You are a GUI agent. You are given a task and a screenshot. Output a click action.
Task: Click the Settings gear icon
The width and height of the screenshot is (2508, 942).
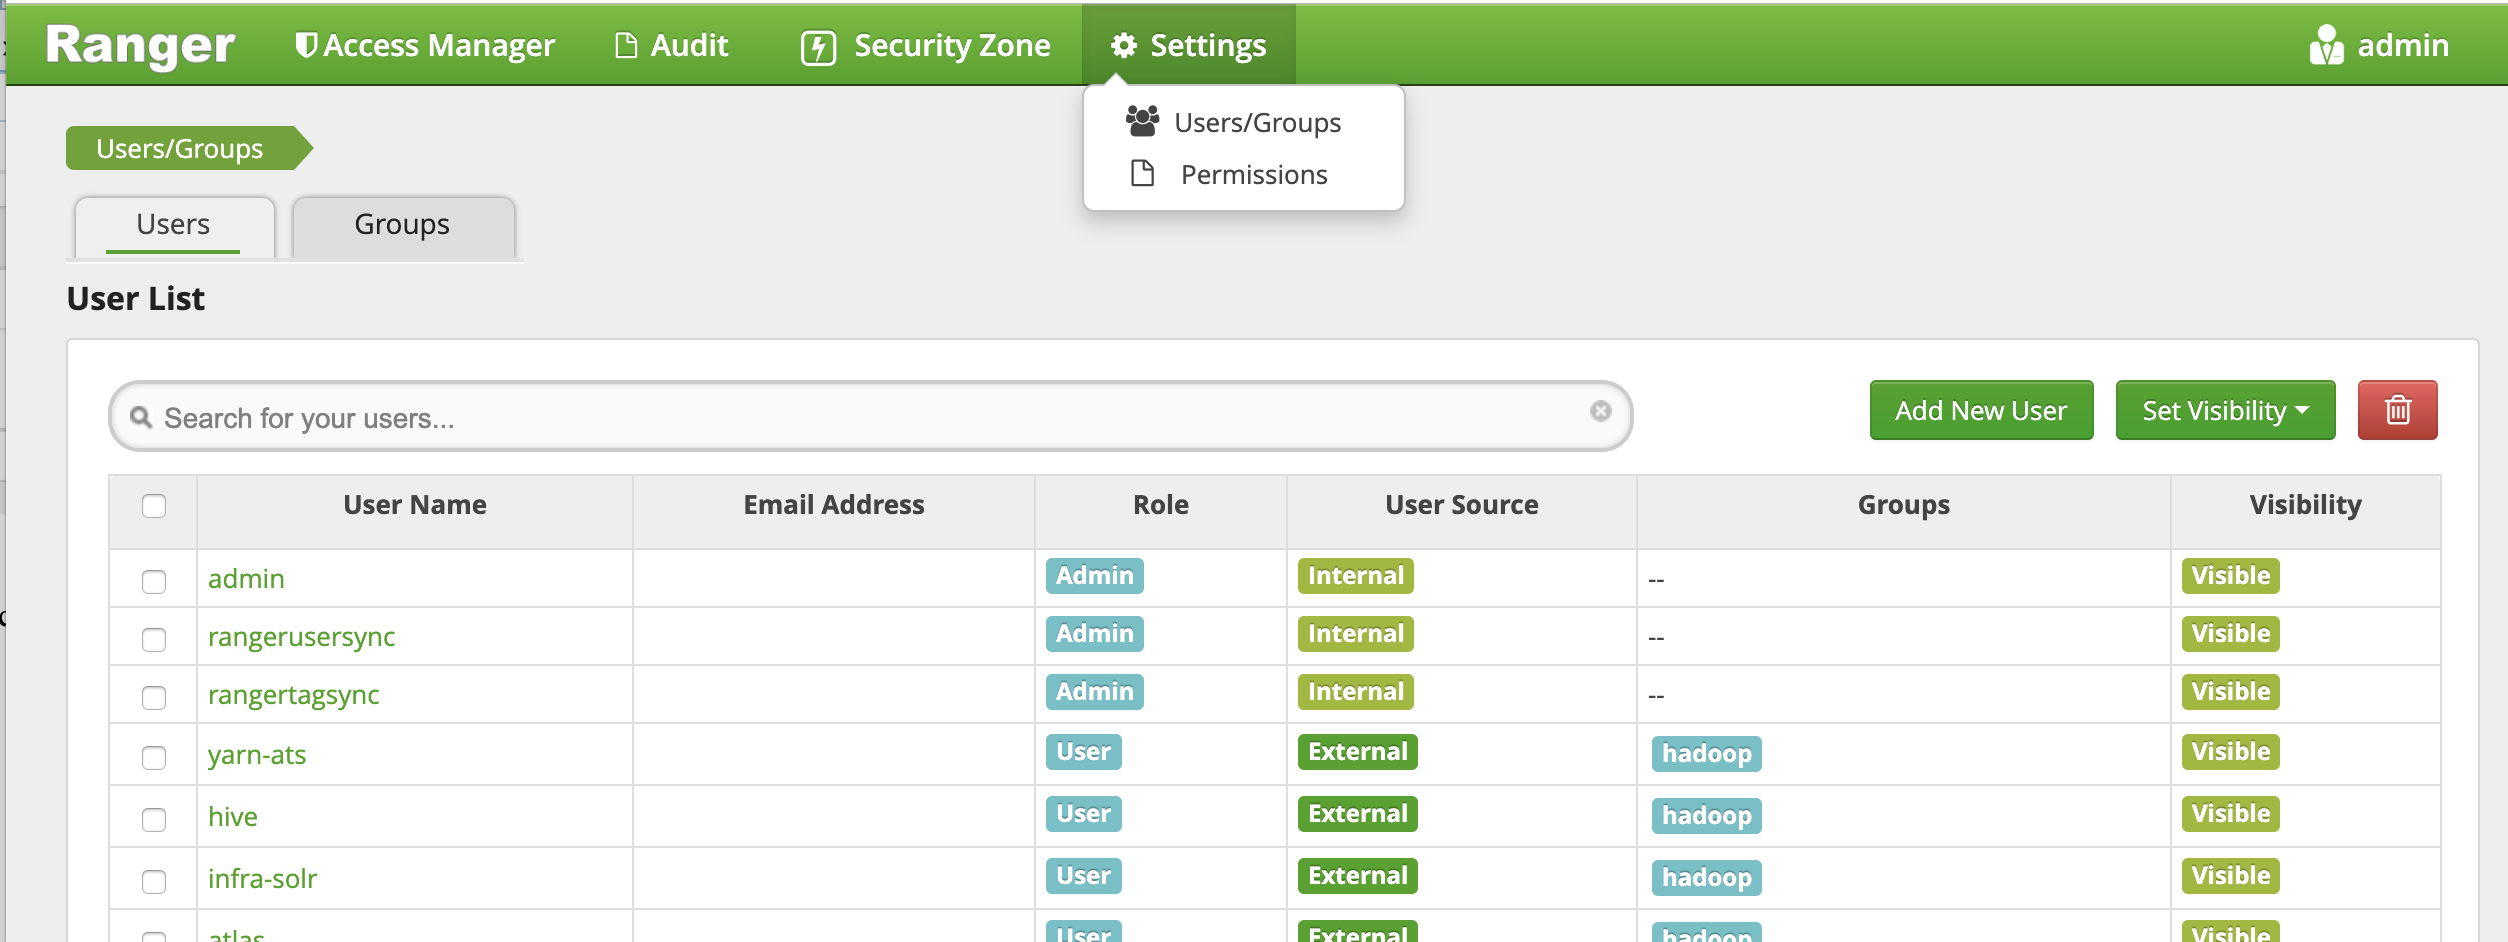1124,45
